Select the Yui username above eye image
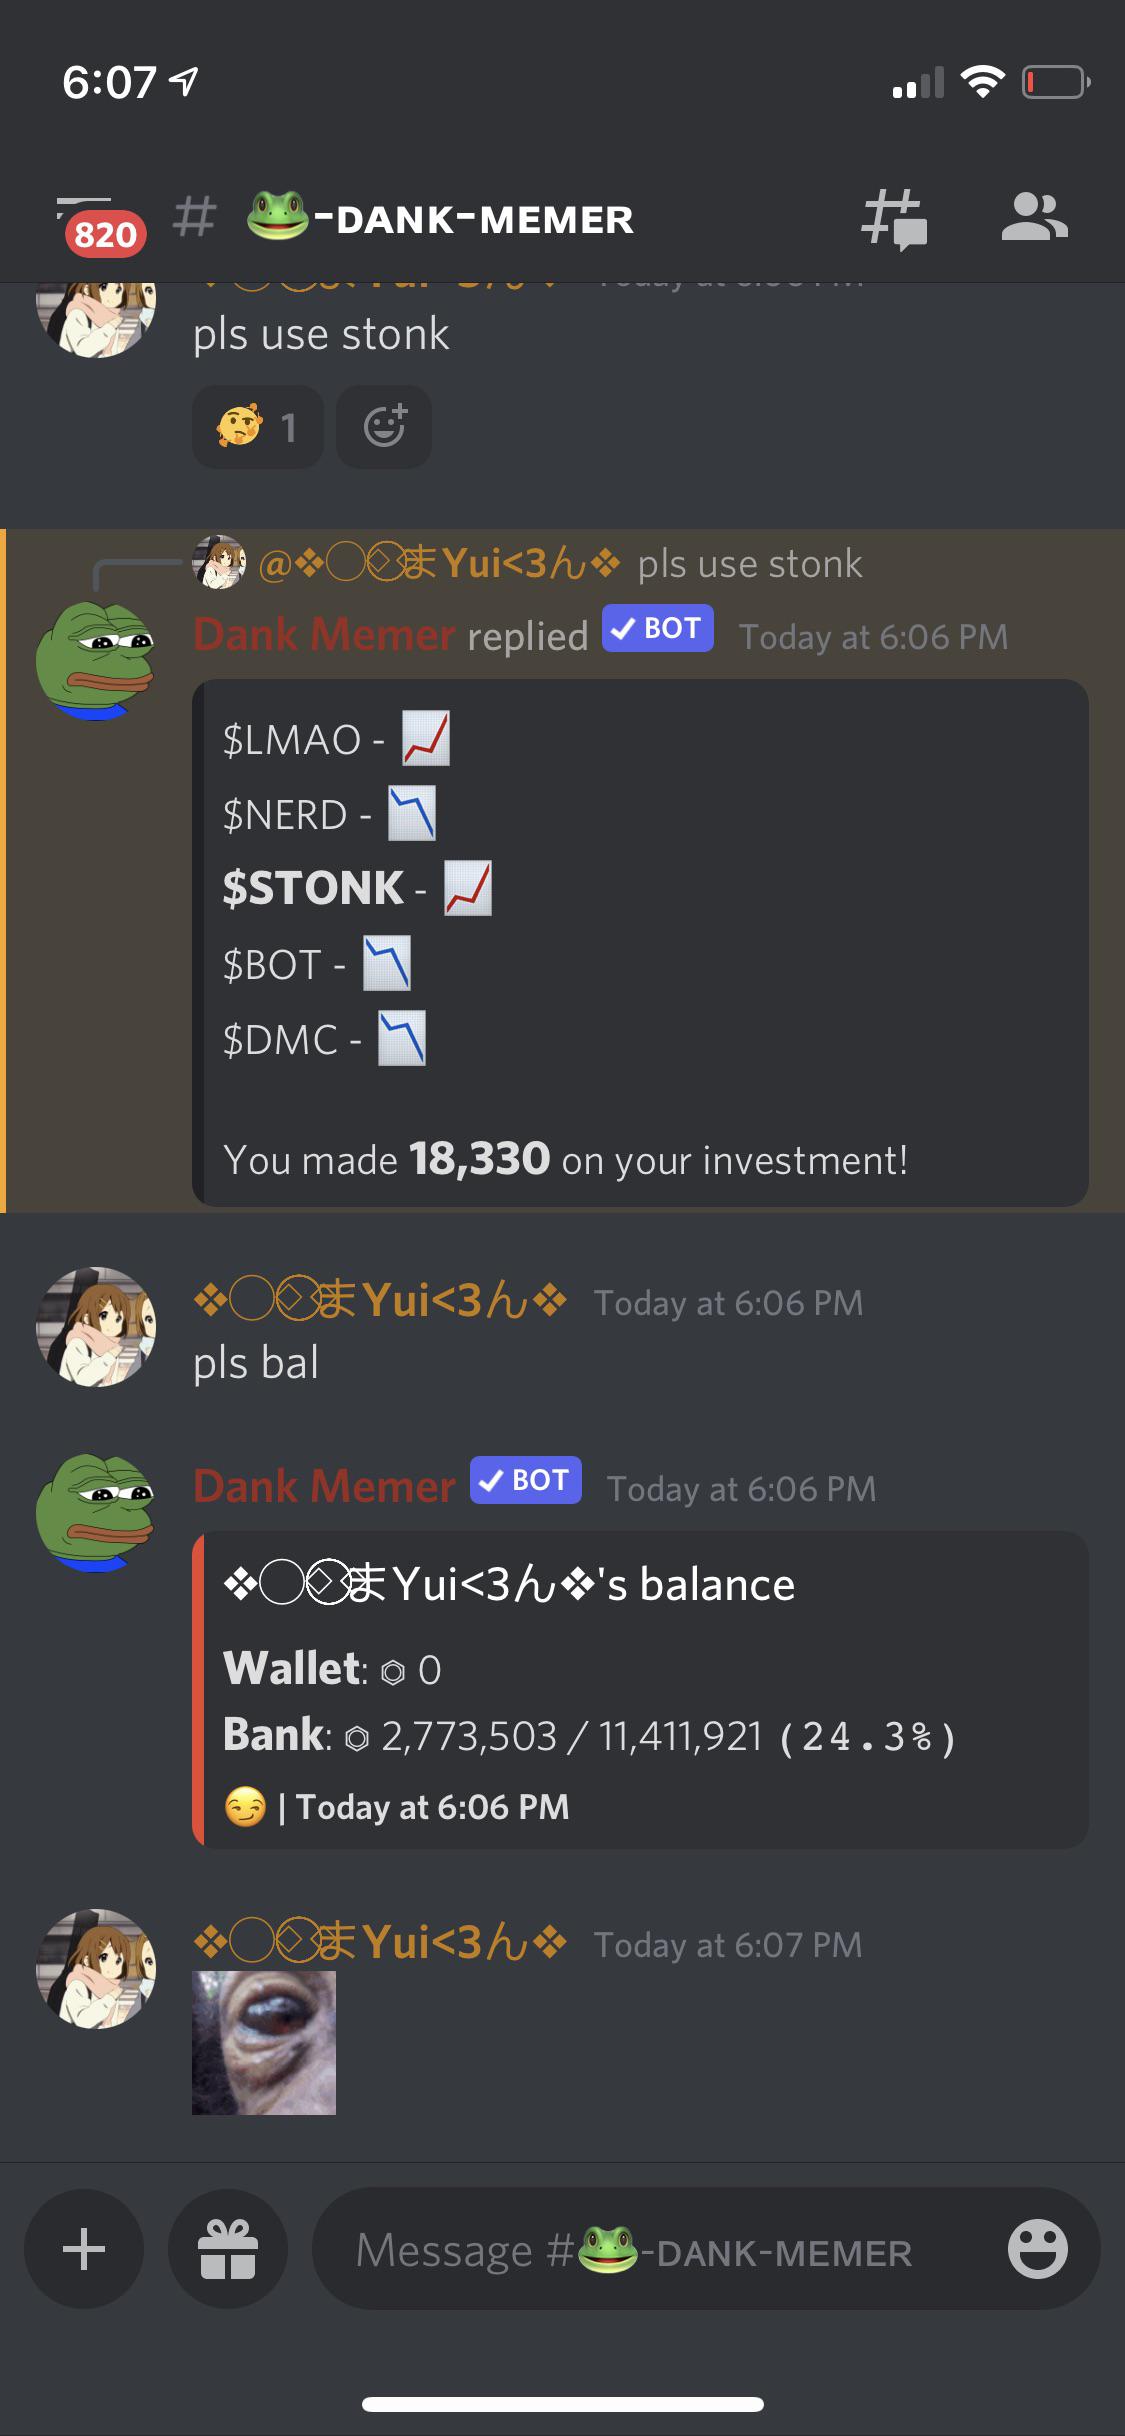Screen dimensions: 1125x2436 pos(380,1943)
